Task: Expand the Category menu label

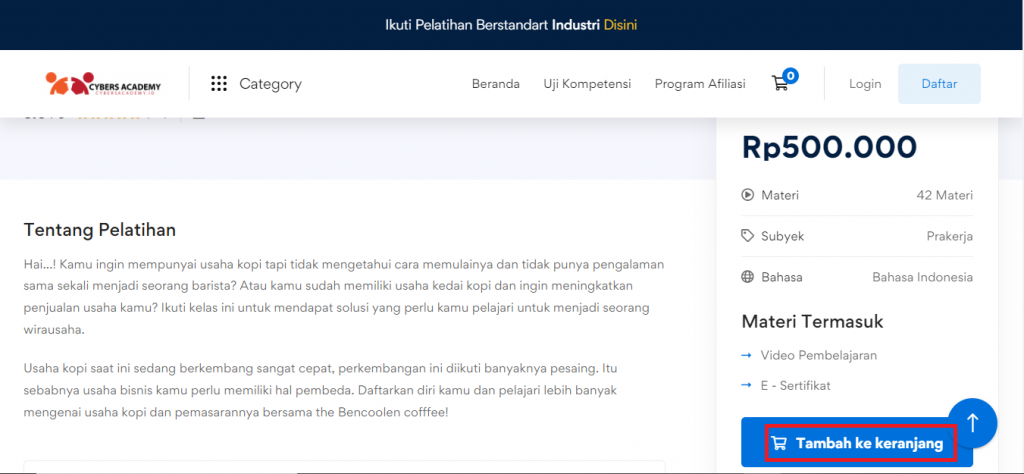Action: click(270, 84)
